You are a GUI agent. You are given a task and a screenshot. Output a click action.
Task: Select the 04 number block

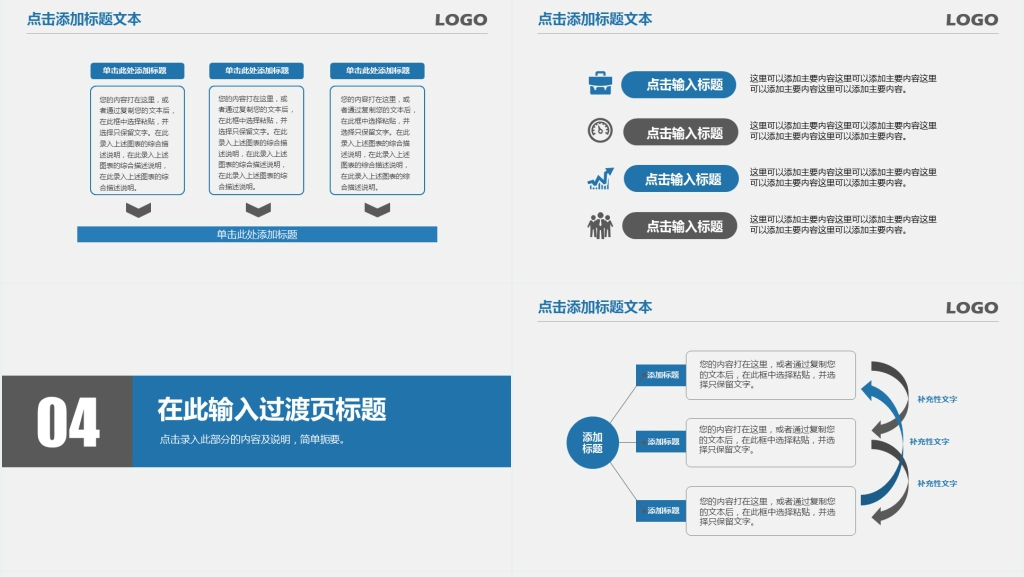(67, 421)
